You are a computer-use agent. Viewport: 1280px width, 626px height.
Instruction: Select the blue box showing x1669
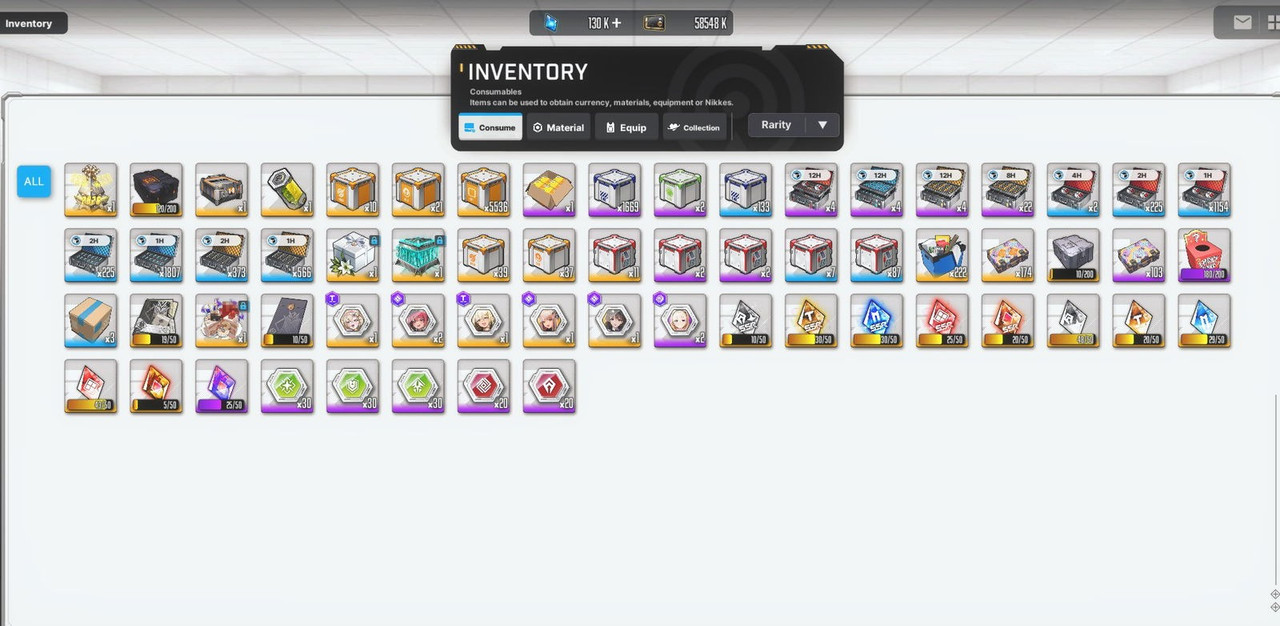(x=615, y=190)
